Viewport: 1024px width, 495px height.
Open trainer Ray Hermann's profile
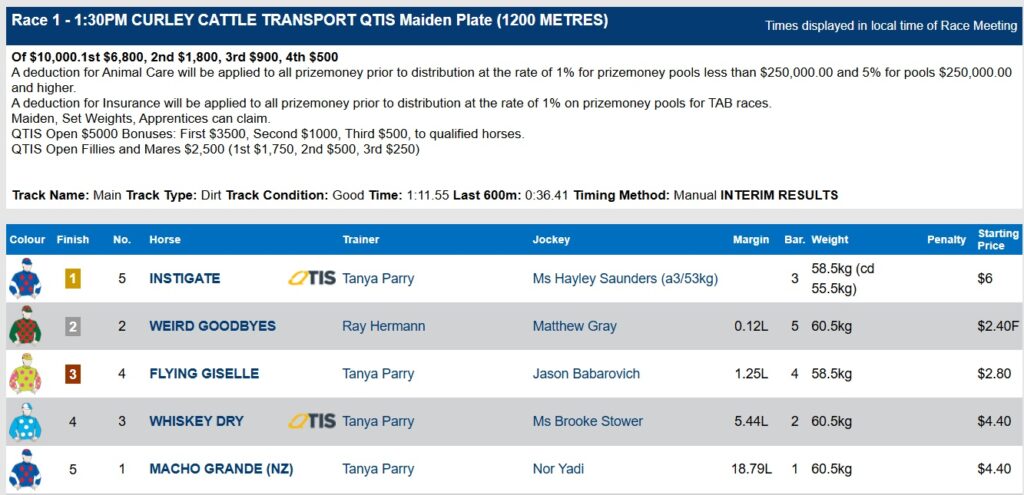[x=383, y=326]
